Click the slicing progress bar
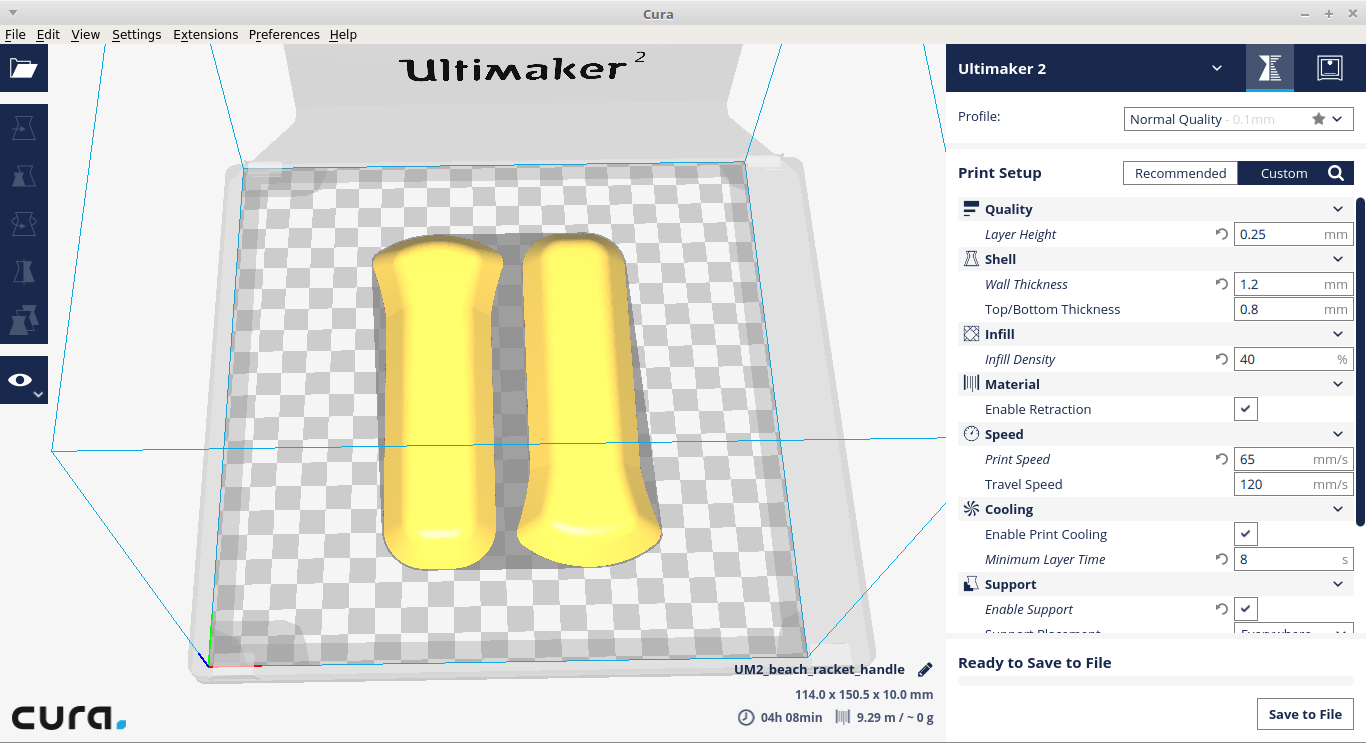The width and height of the screenshot is (1366, 743). (1155, 681)
